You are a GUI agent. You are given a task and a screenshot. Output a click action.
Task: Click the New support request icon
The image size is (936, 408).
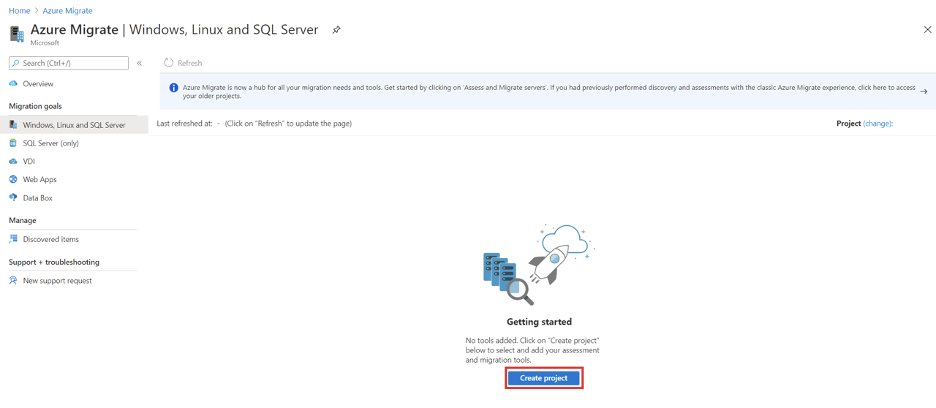pyautogui.click(x=13, y=281)
